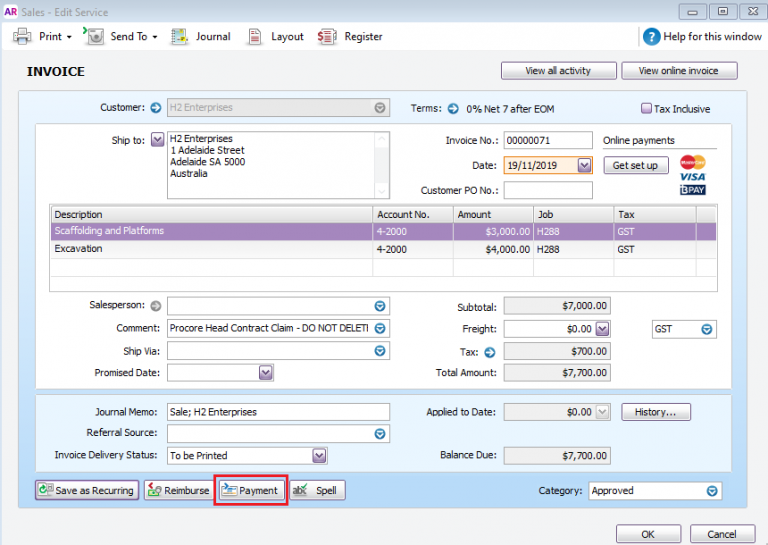Open the Category selection dropdown
Screen dimensions: 768x545
click(712, 491)
